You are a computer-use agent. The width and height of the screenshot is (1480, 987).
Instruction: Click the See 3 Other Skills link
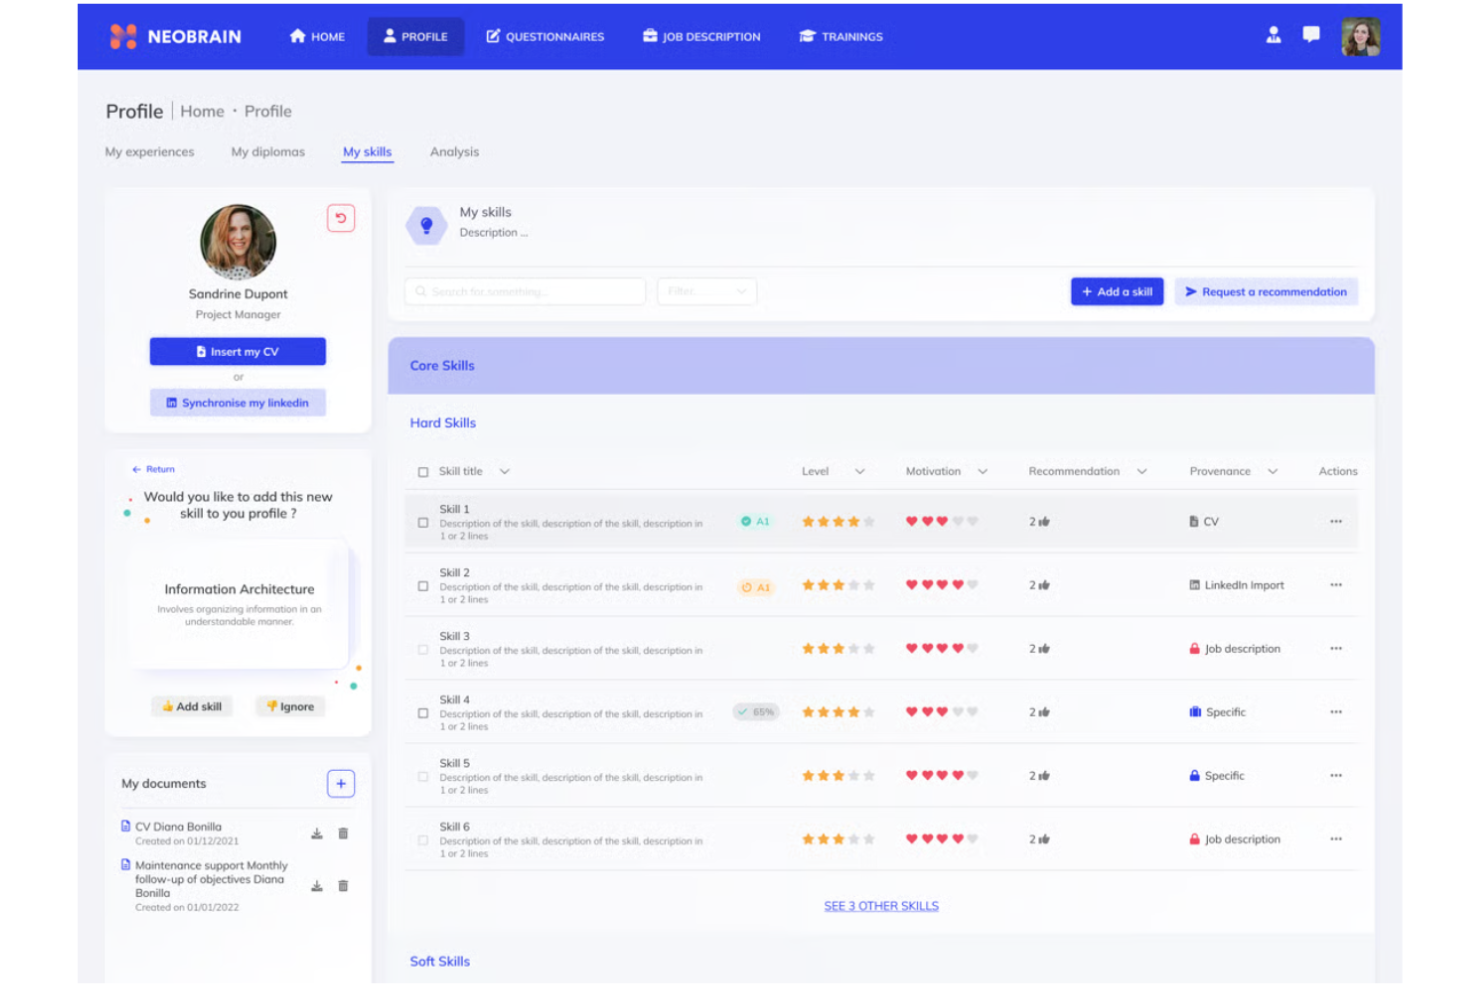(880, 905)
